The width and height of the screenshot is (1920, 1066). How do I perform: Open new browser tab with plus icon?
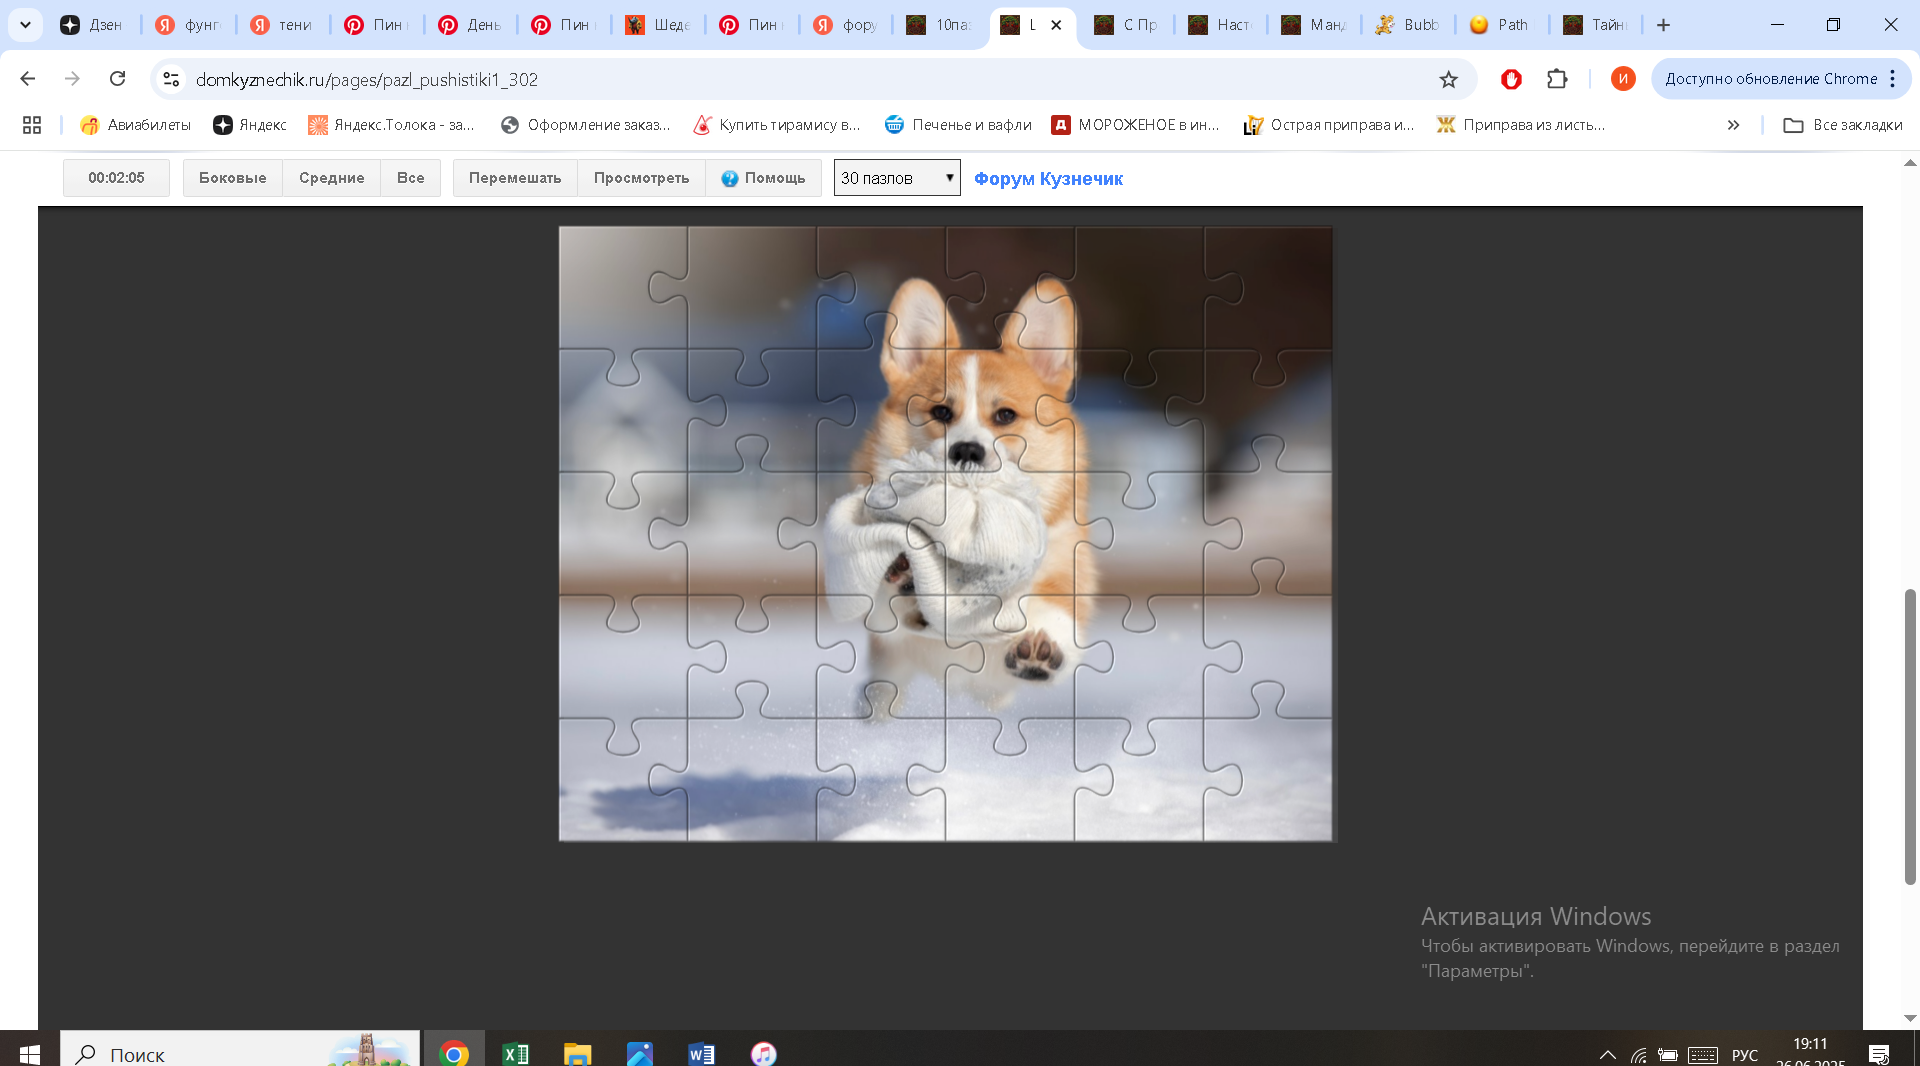(x=1664, y=25)
